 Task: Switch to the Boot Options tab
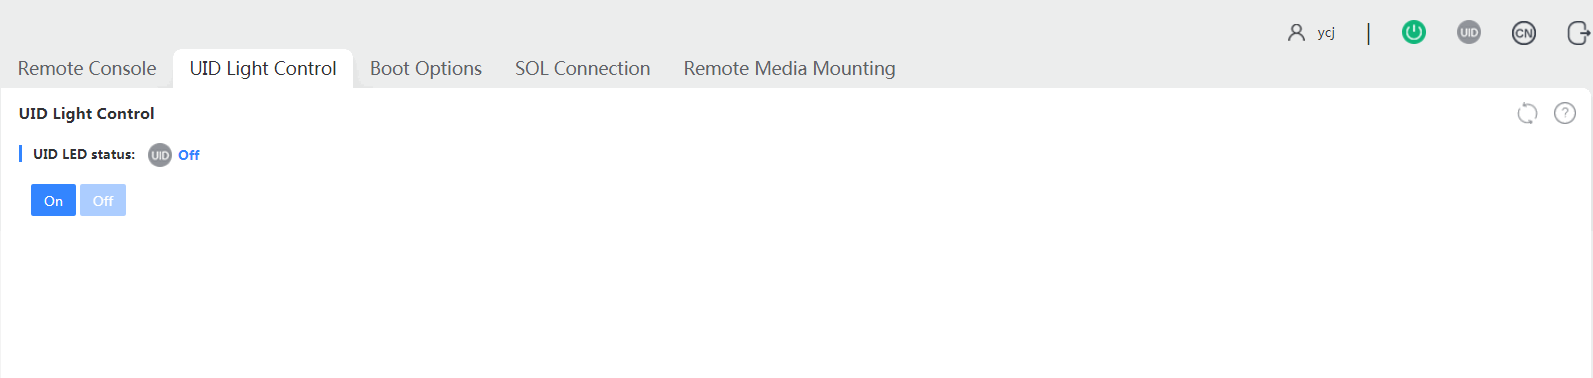[x=426, y=68]
